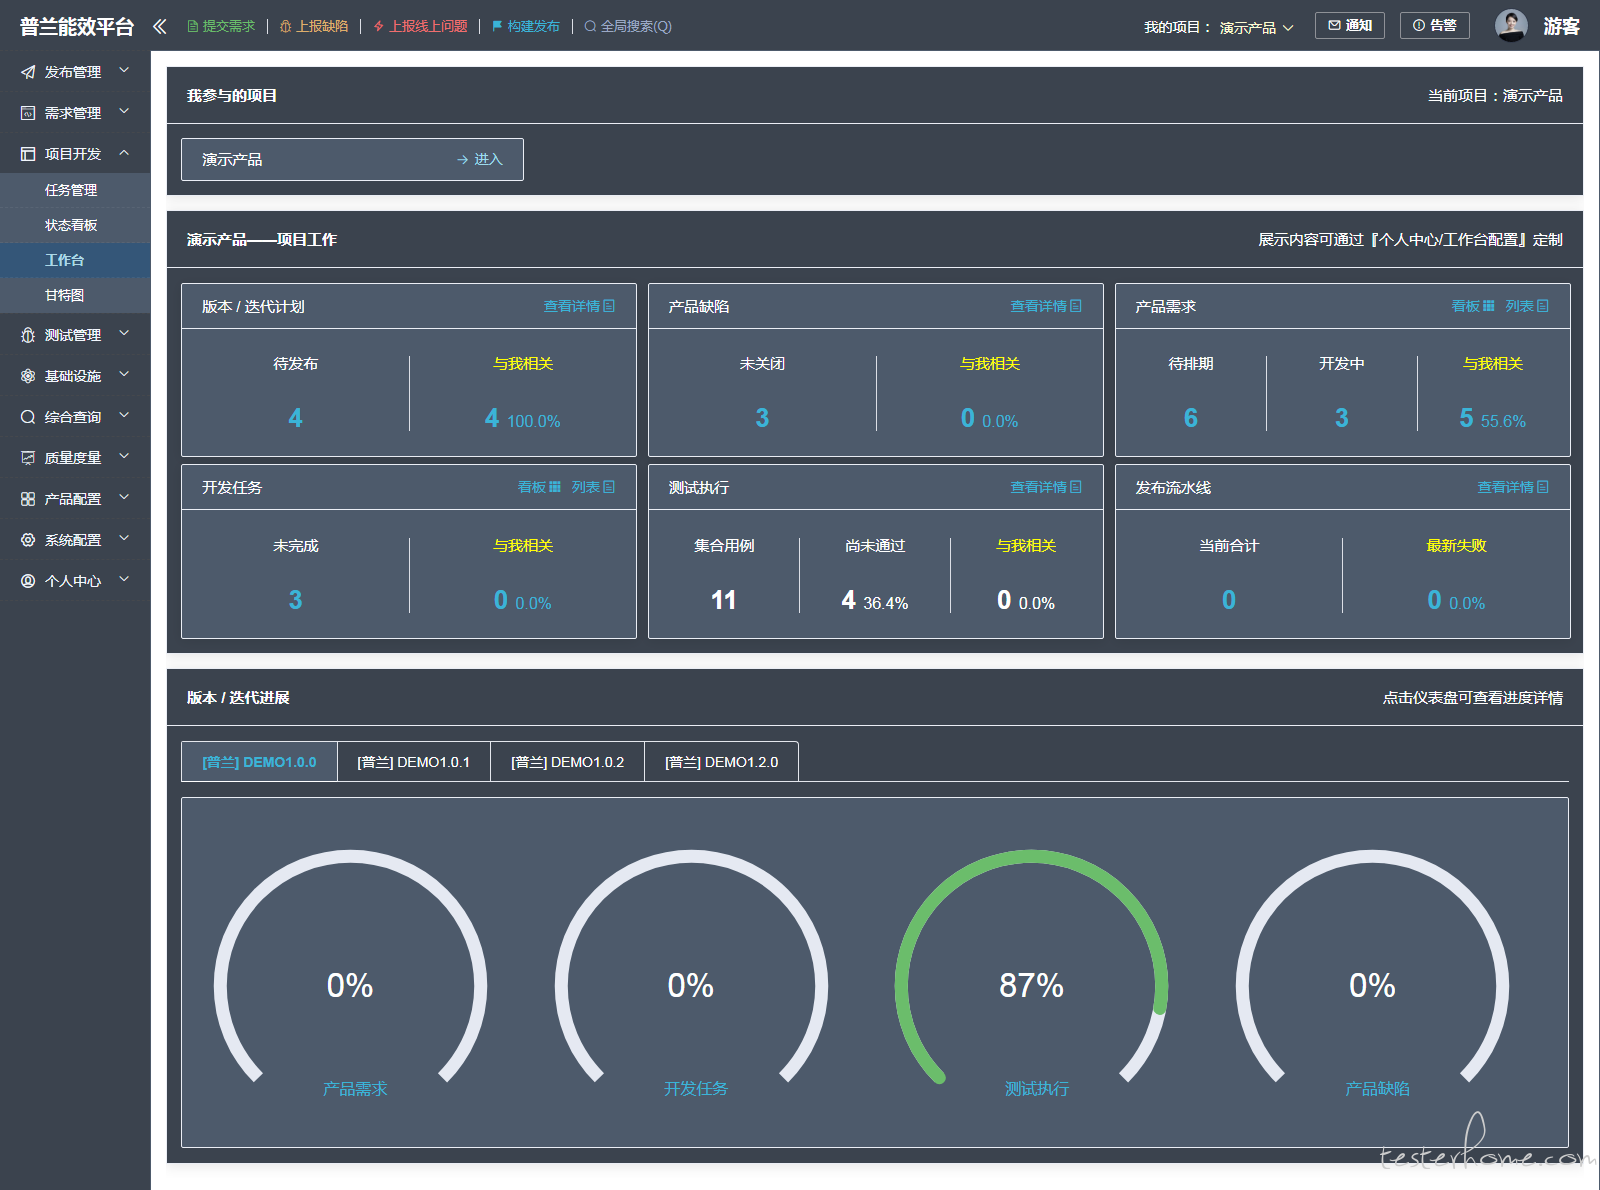Click 集合用例 count 11
The image size is (1600, 1190).
[723, 600]
